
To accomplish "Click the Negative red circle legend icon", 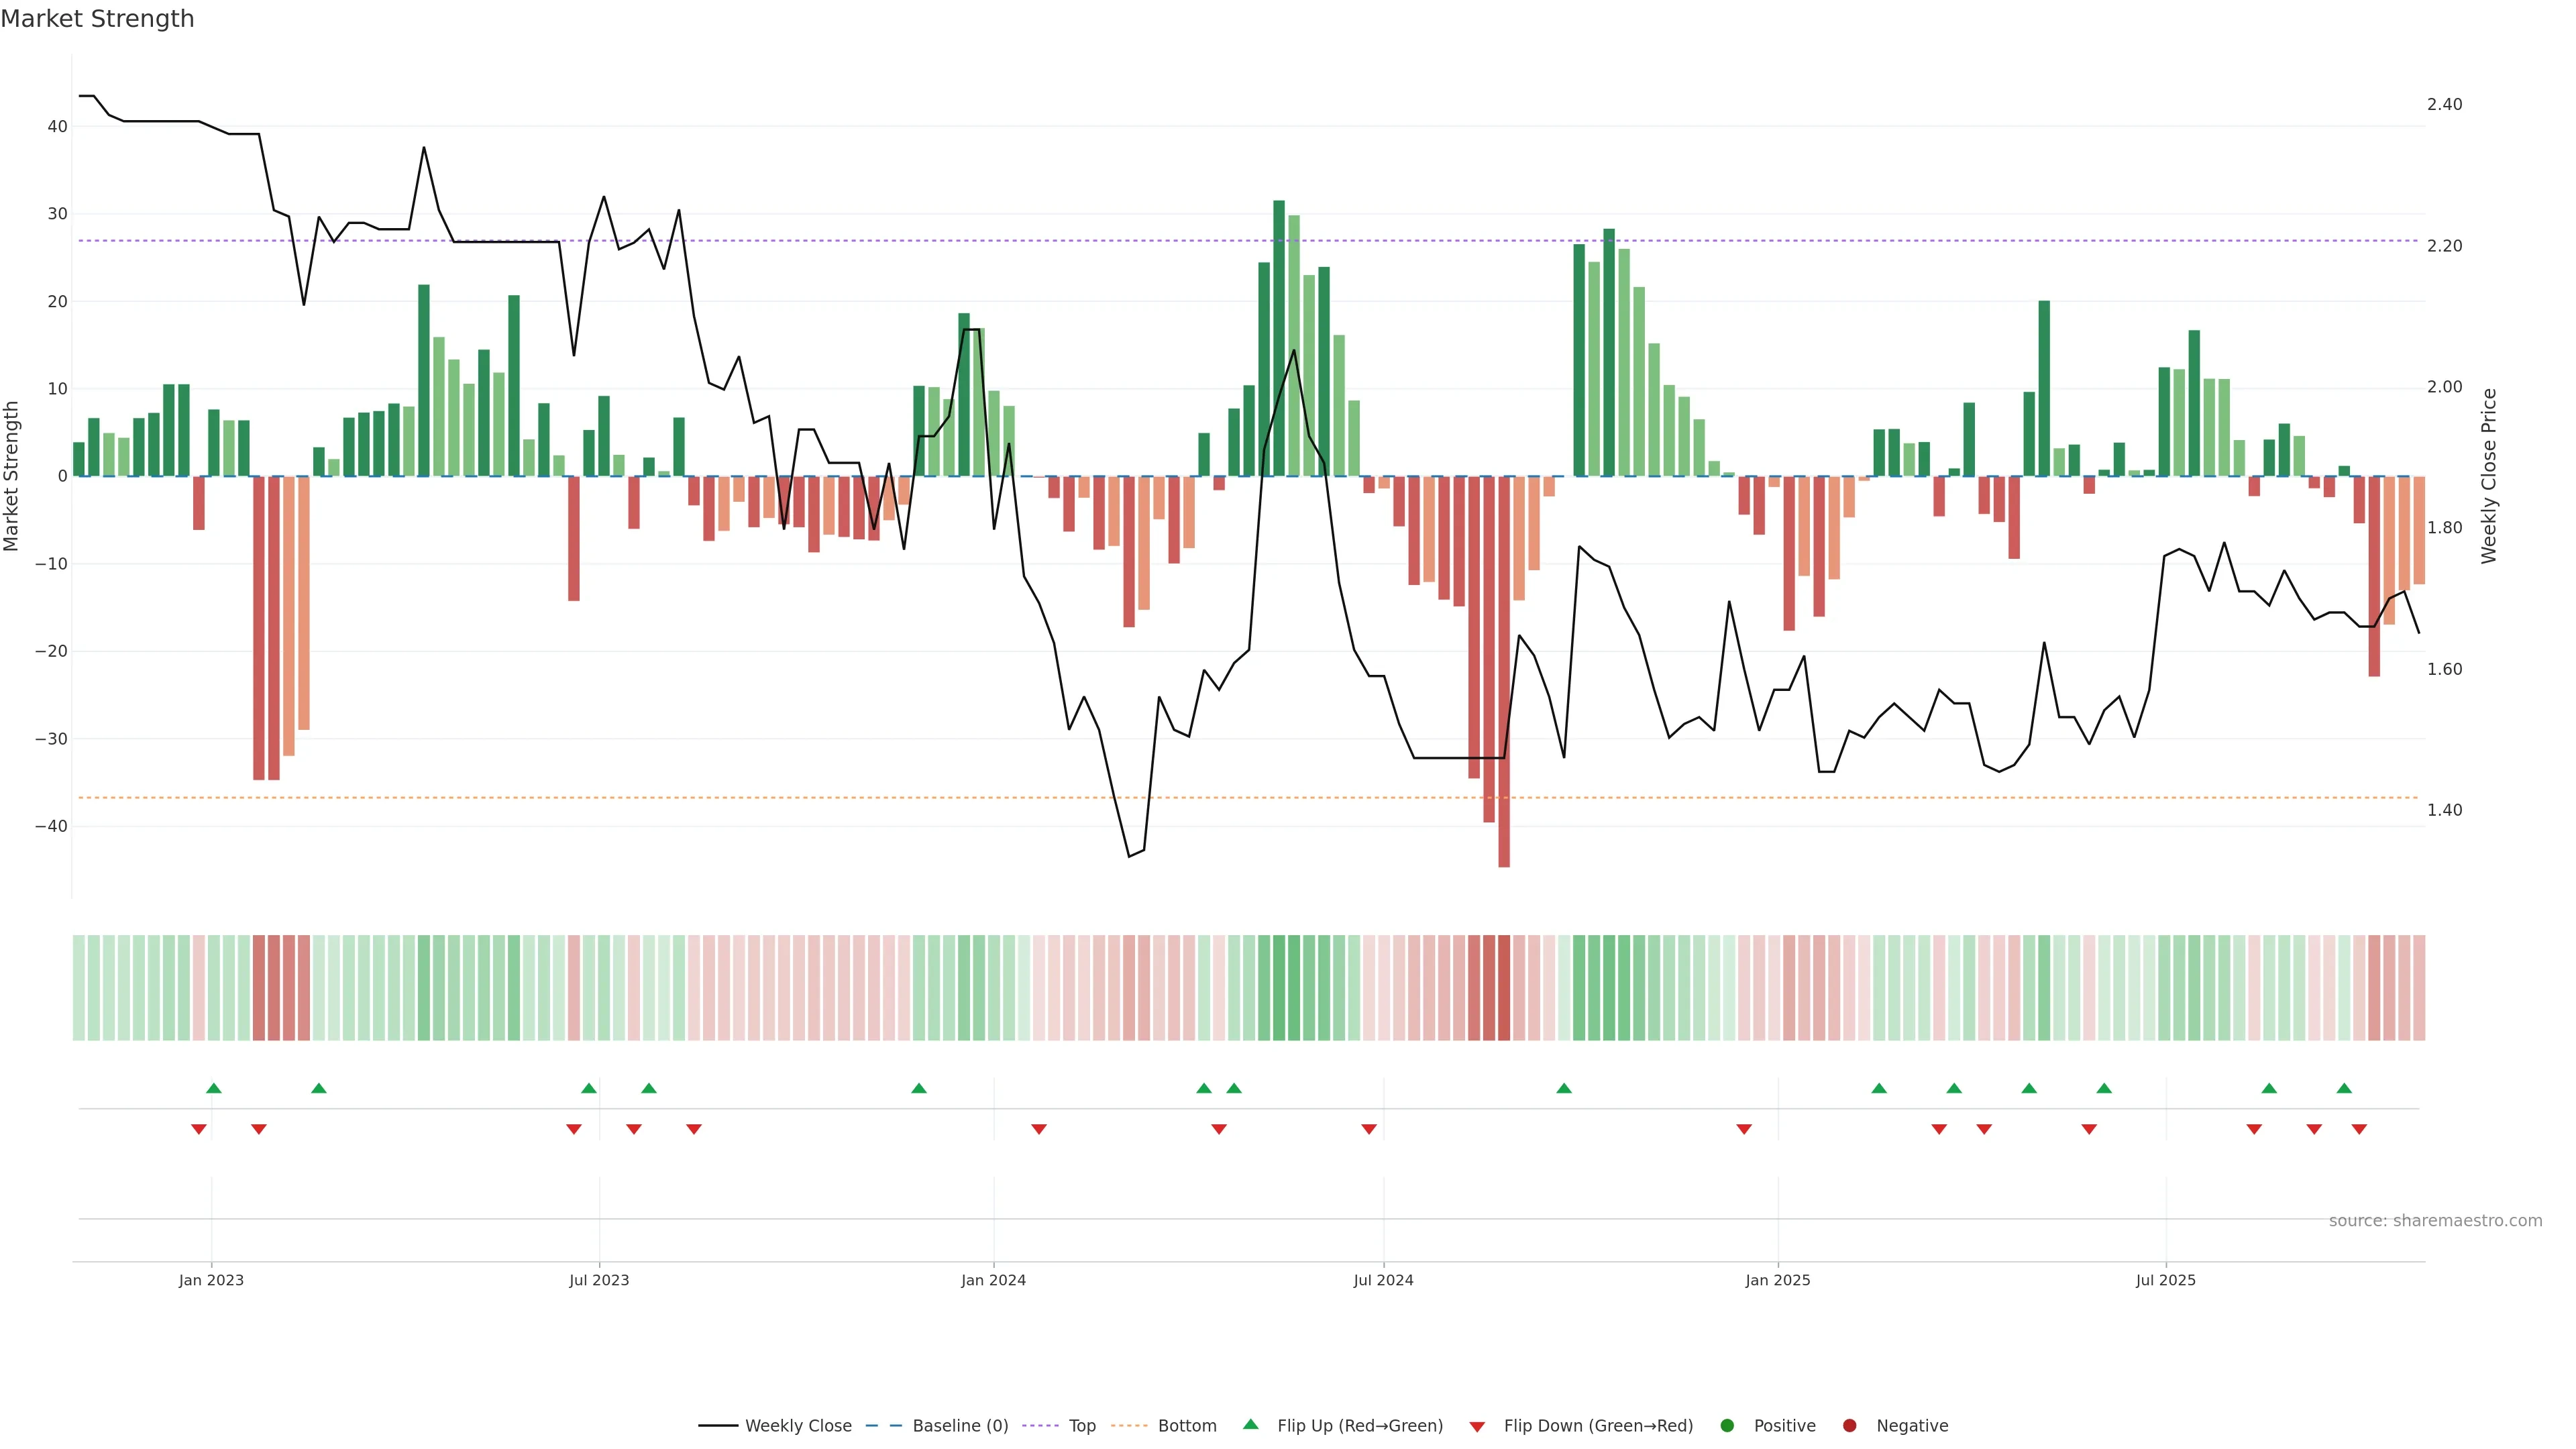I will click(x=1849, y=1426).
